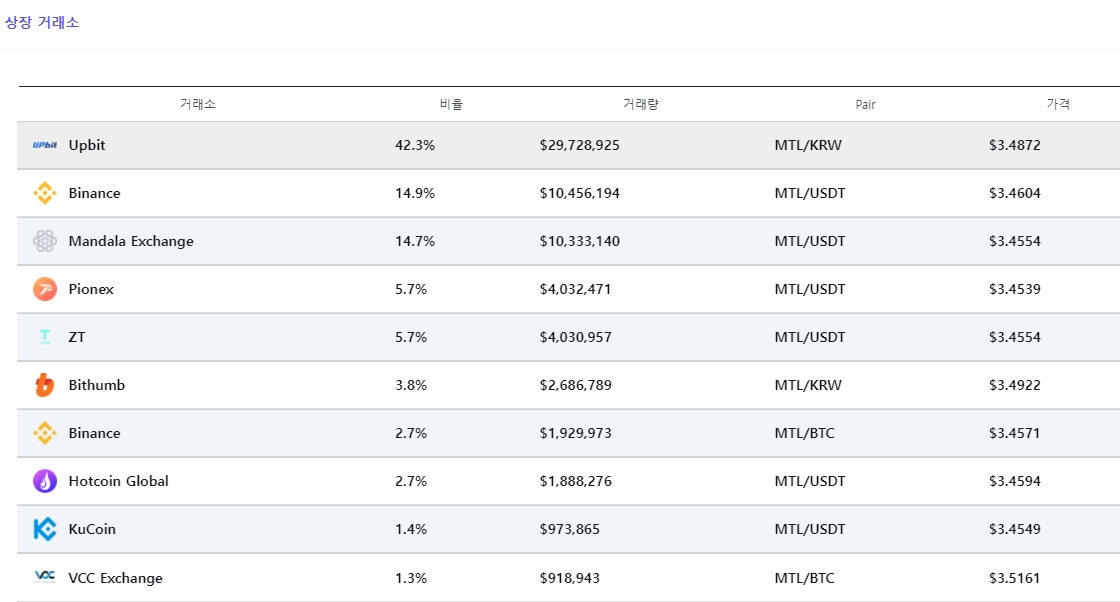Open the KuCoin exchange name link
Viewport: 1120px width, 602px height.
pyautogui.click(x=92, y=528)
